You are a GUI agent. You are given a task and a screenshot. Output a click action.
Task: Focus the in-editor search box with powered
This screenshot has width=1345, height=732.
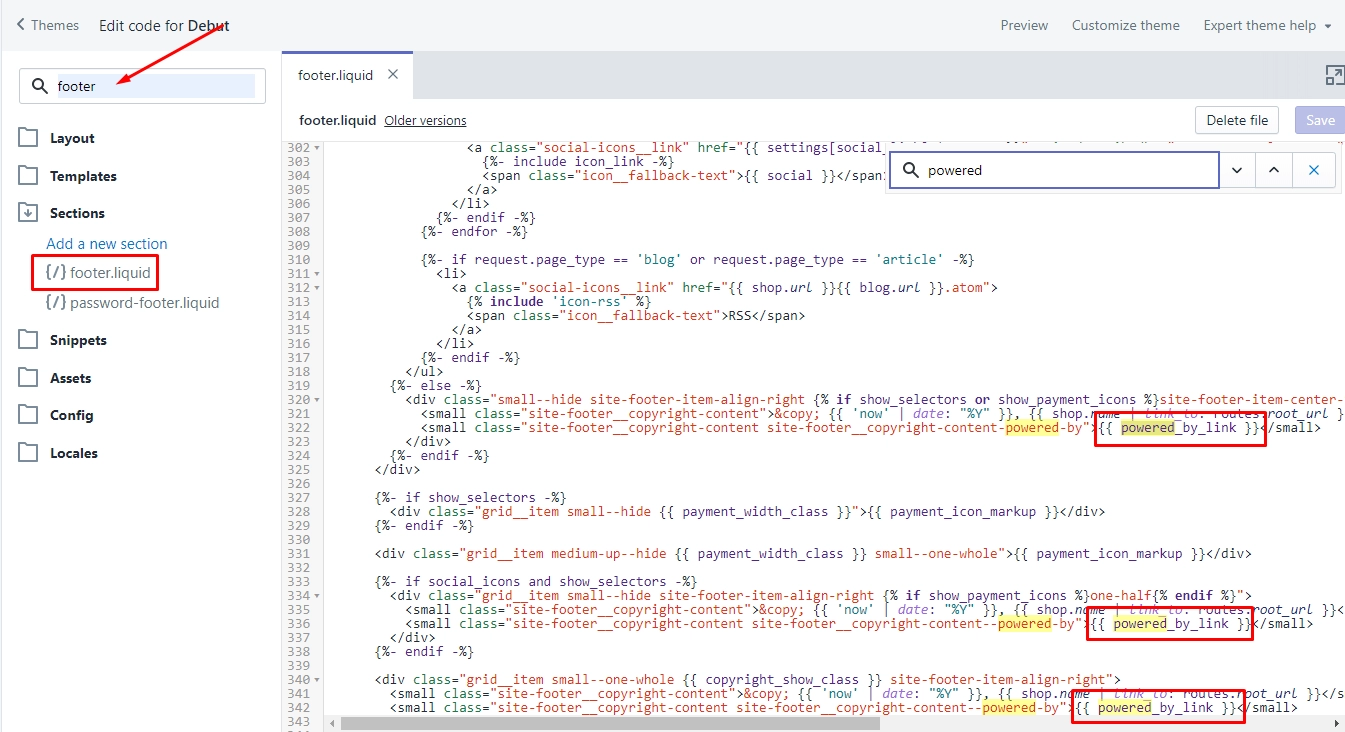click(x=1054, y=170)
